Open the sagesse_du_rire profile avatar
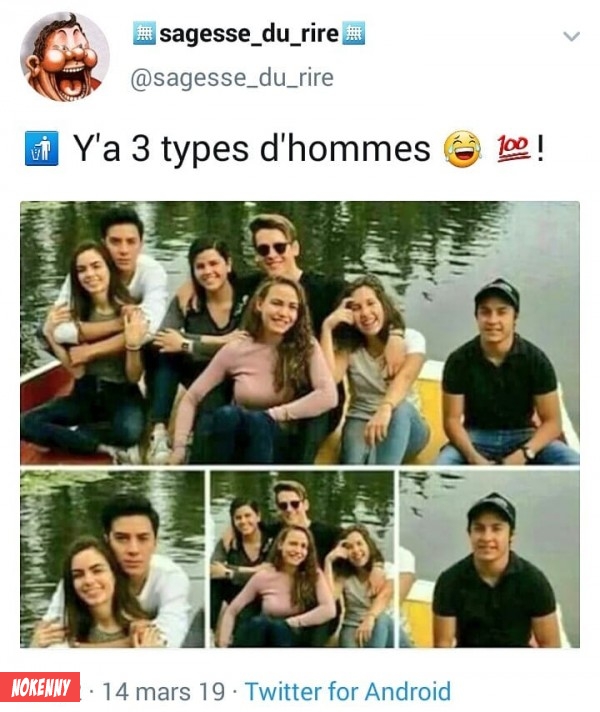600x712 pixels. pos(65,56)
